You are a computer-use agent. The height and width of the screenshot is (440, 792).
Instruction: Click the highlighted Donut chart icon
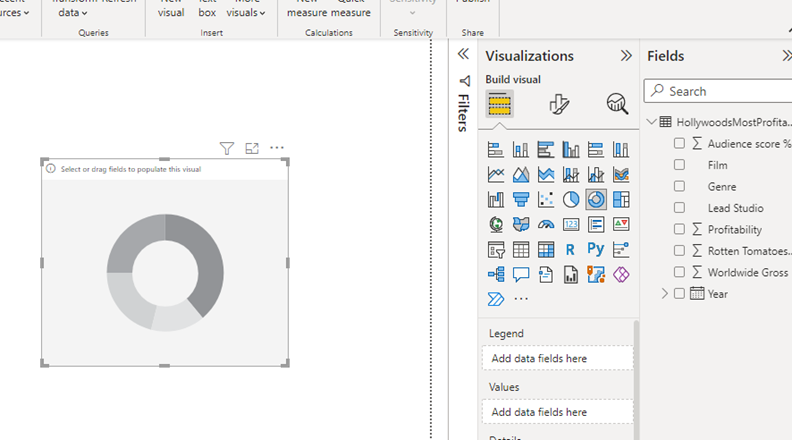coord(596,200)
